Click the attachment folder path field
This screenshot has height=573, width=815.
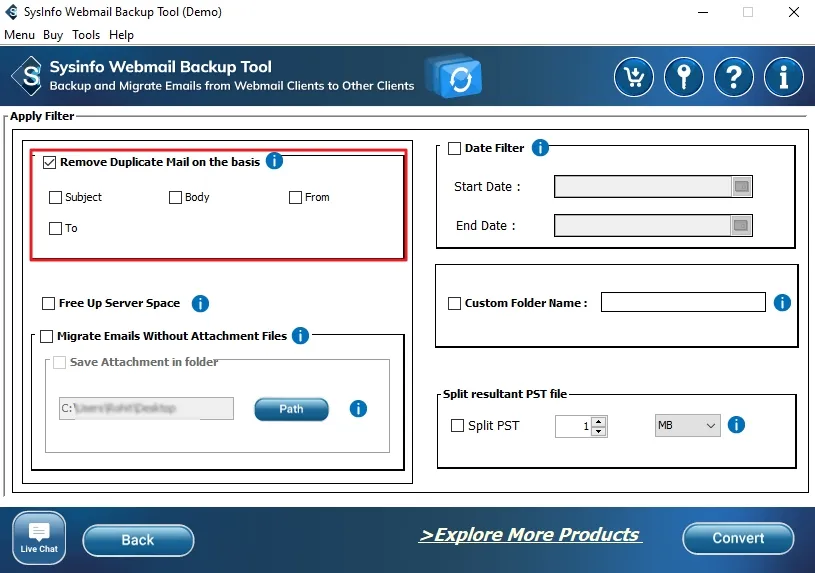146,408
